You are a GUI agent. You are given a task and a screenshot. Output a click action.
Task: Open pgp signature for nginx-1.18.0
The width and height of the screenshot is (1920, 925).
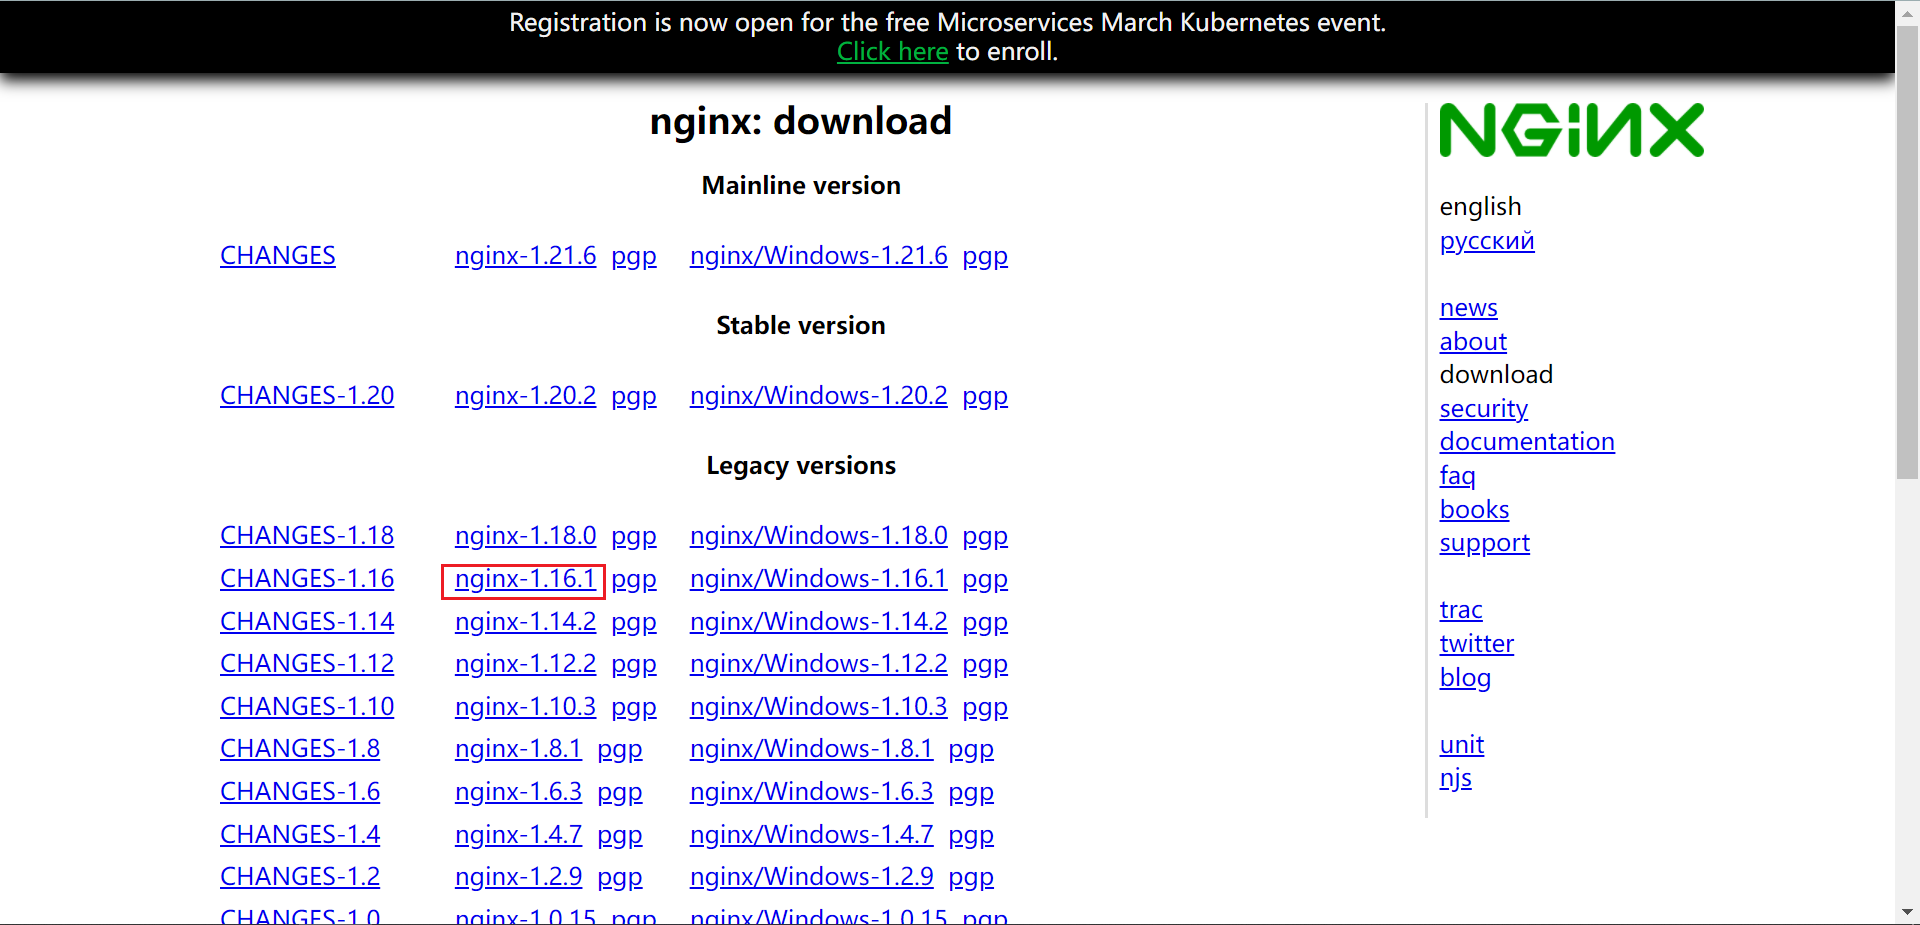point(634,536)
